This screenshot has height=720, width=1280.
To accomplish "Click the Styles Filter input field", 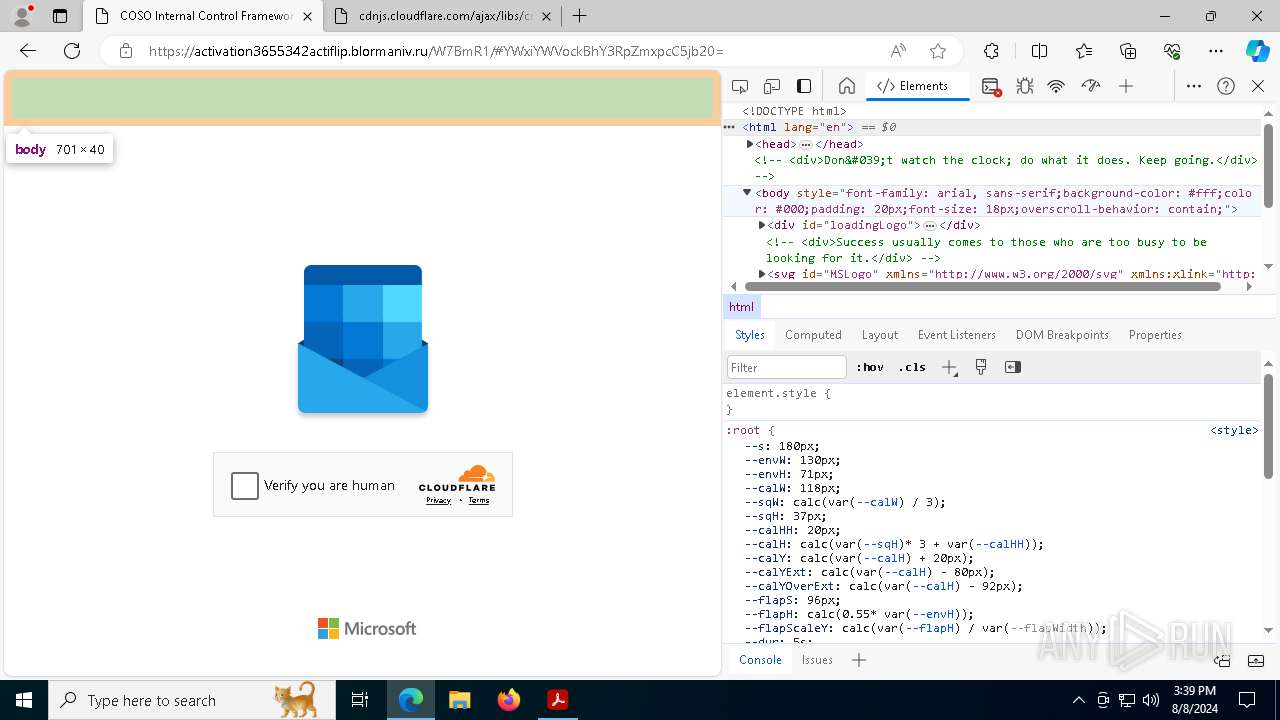I will point(787,367).
